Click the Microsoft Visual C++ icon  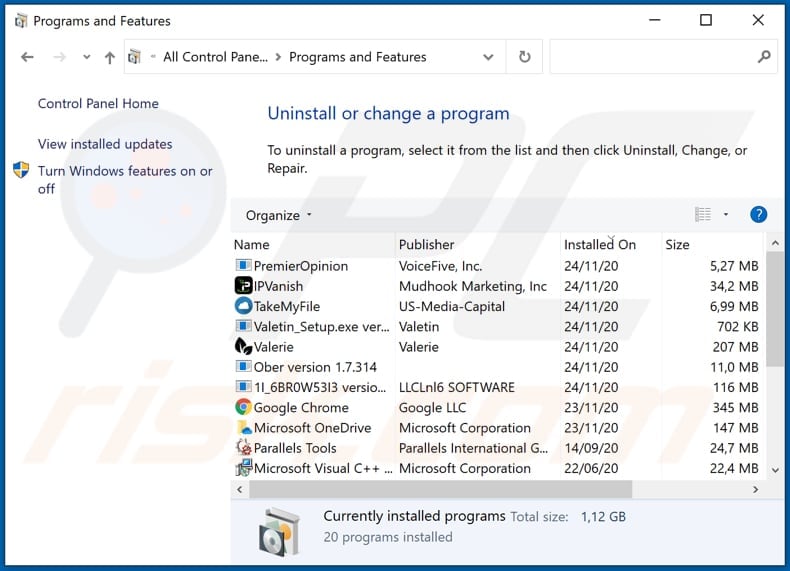[244, 468]
